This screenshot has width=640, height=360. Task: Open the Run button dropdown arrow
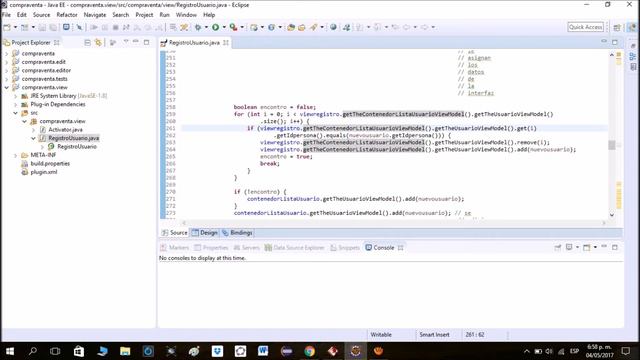[x=224, y=27]
